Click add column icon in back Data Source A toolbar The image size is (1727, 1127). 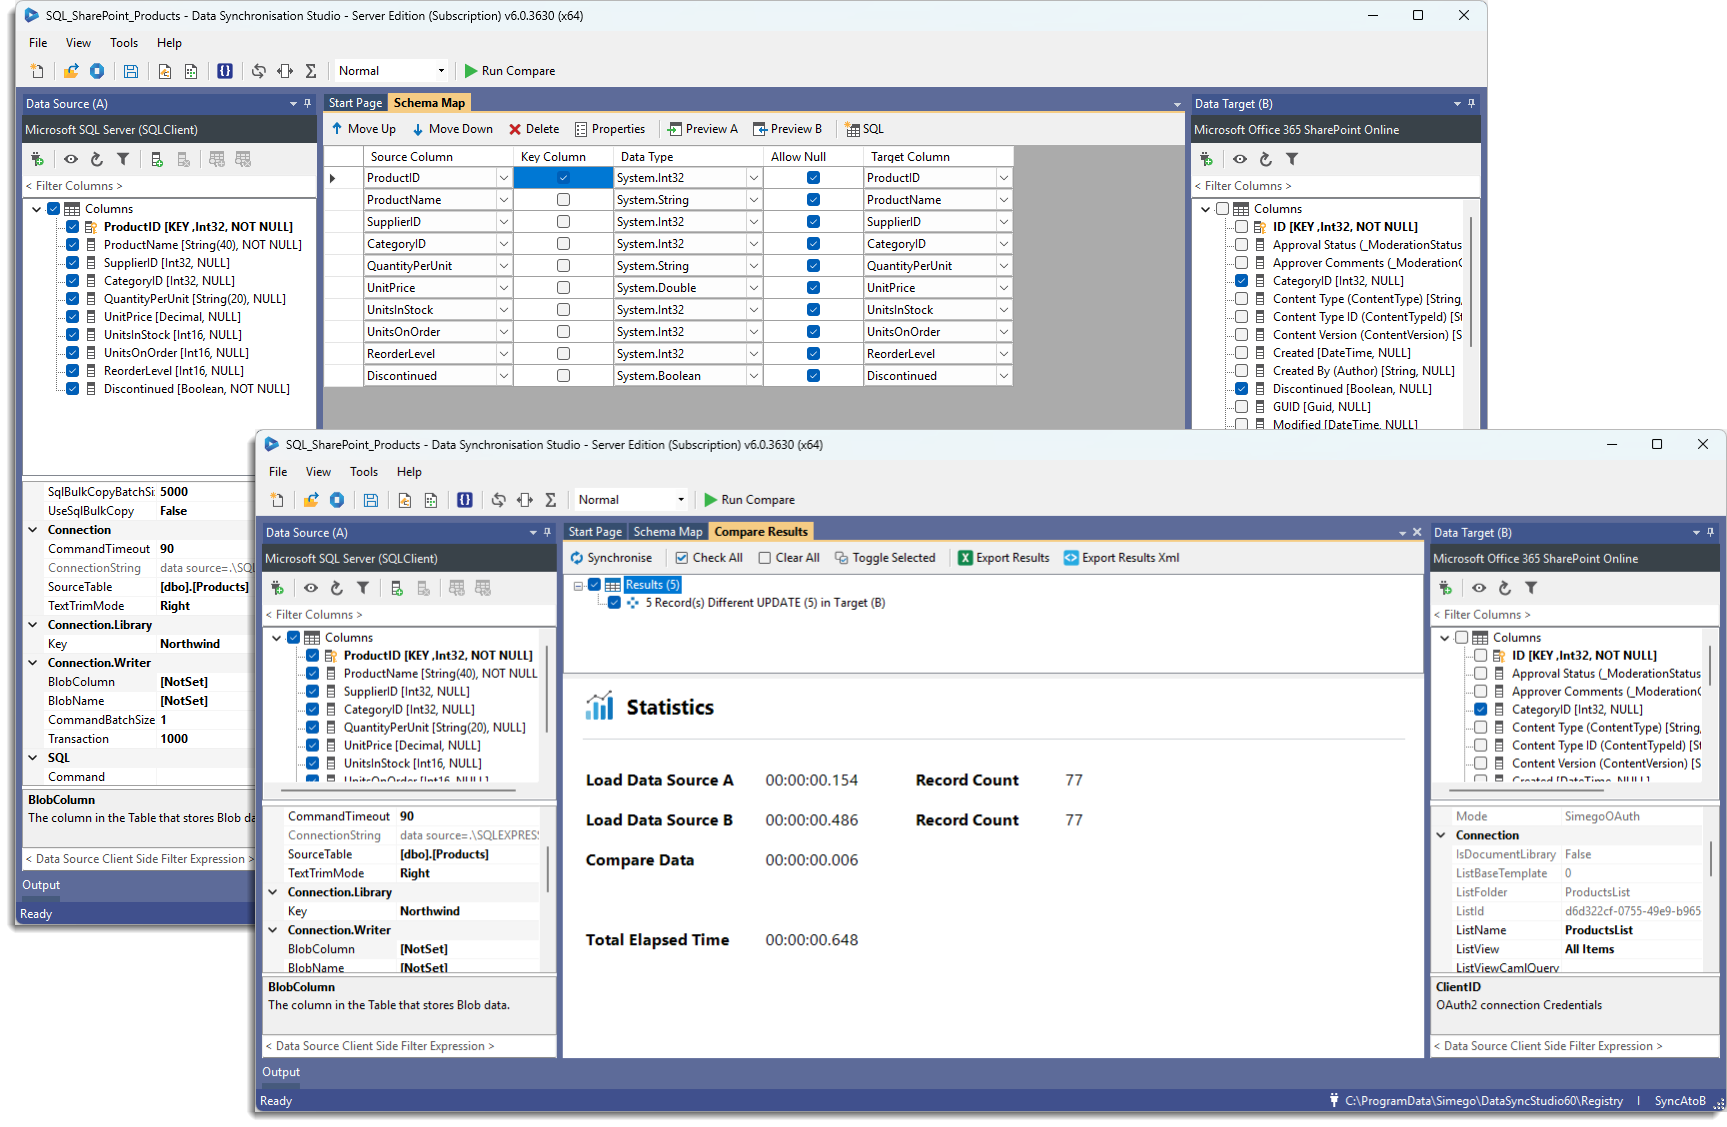(x=157, y=159)
